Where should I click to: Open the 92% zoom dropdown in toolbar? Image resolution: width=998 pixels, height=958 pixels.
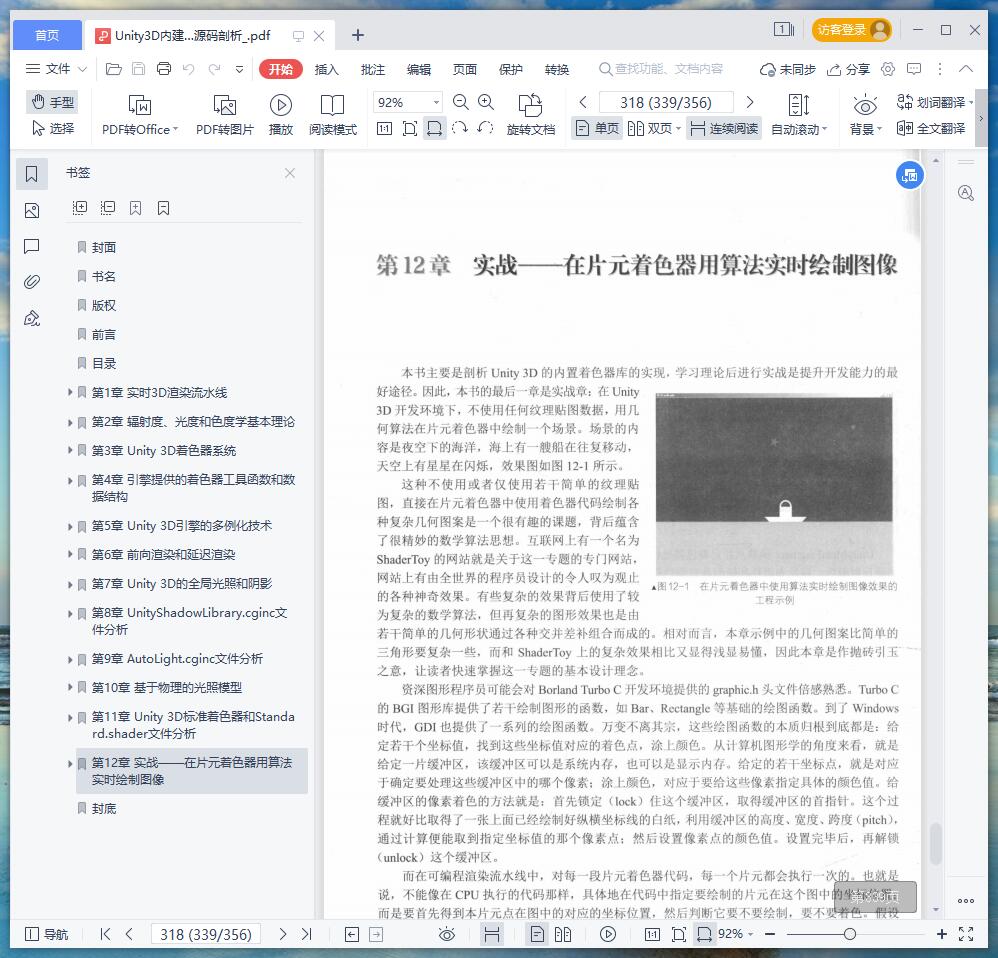coord(436,102)
